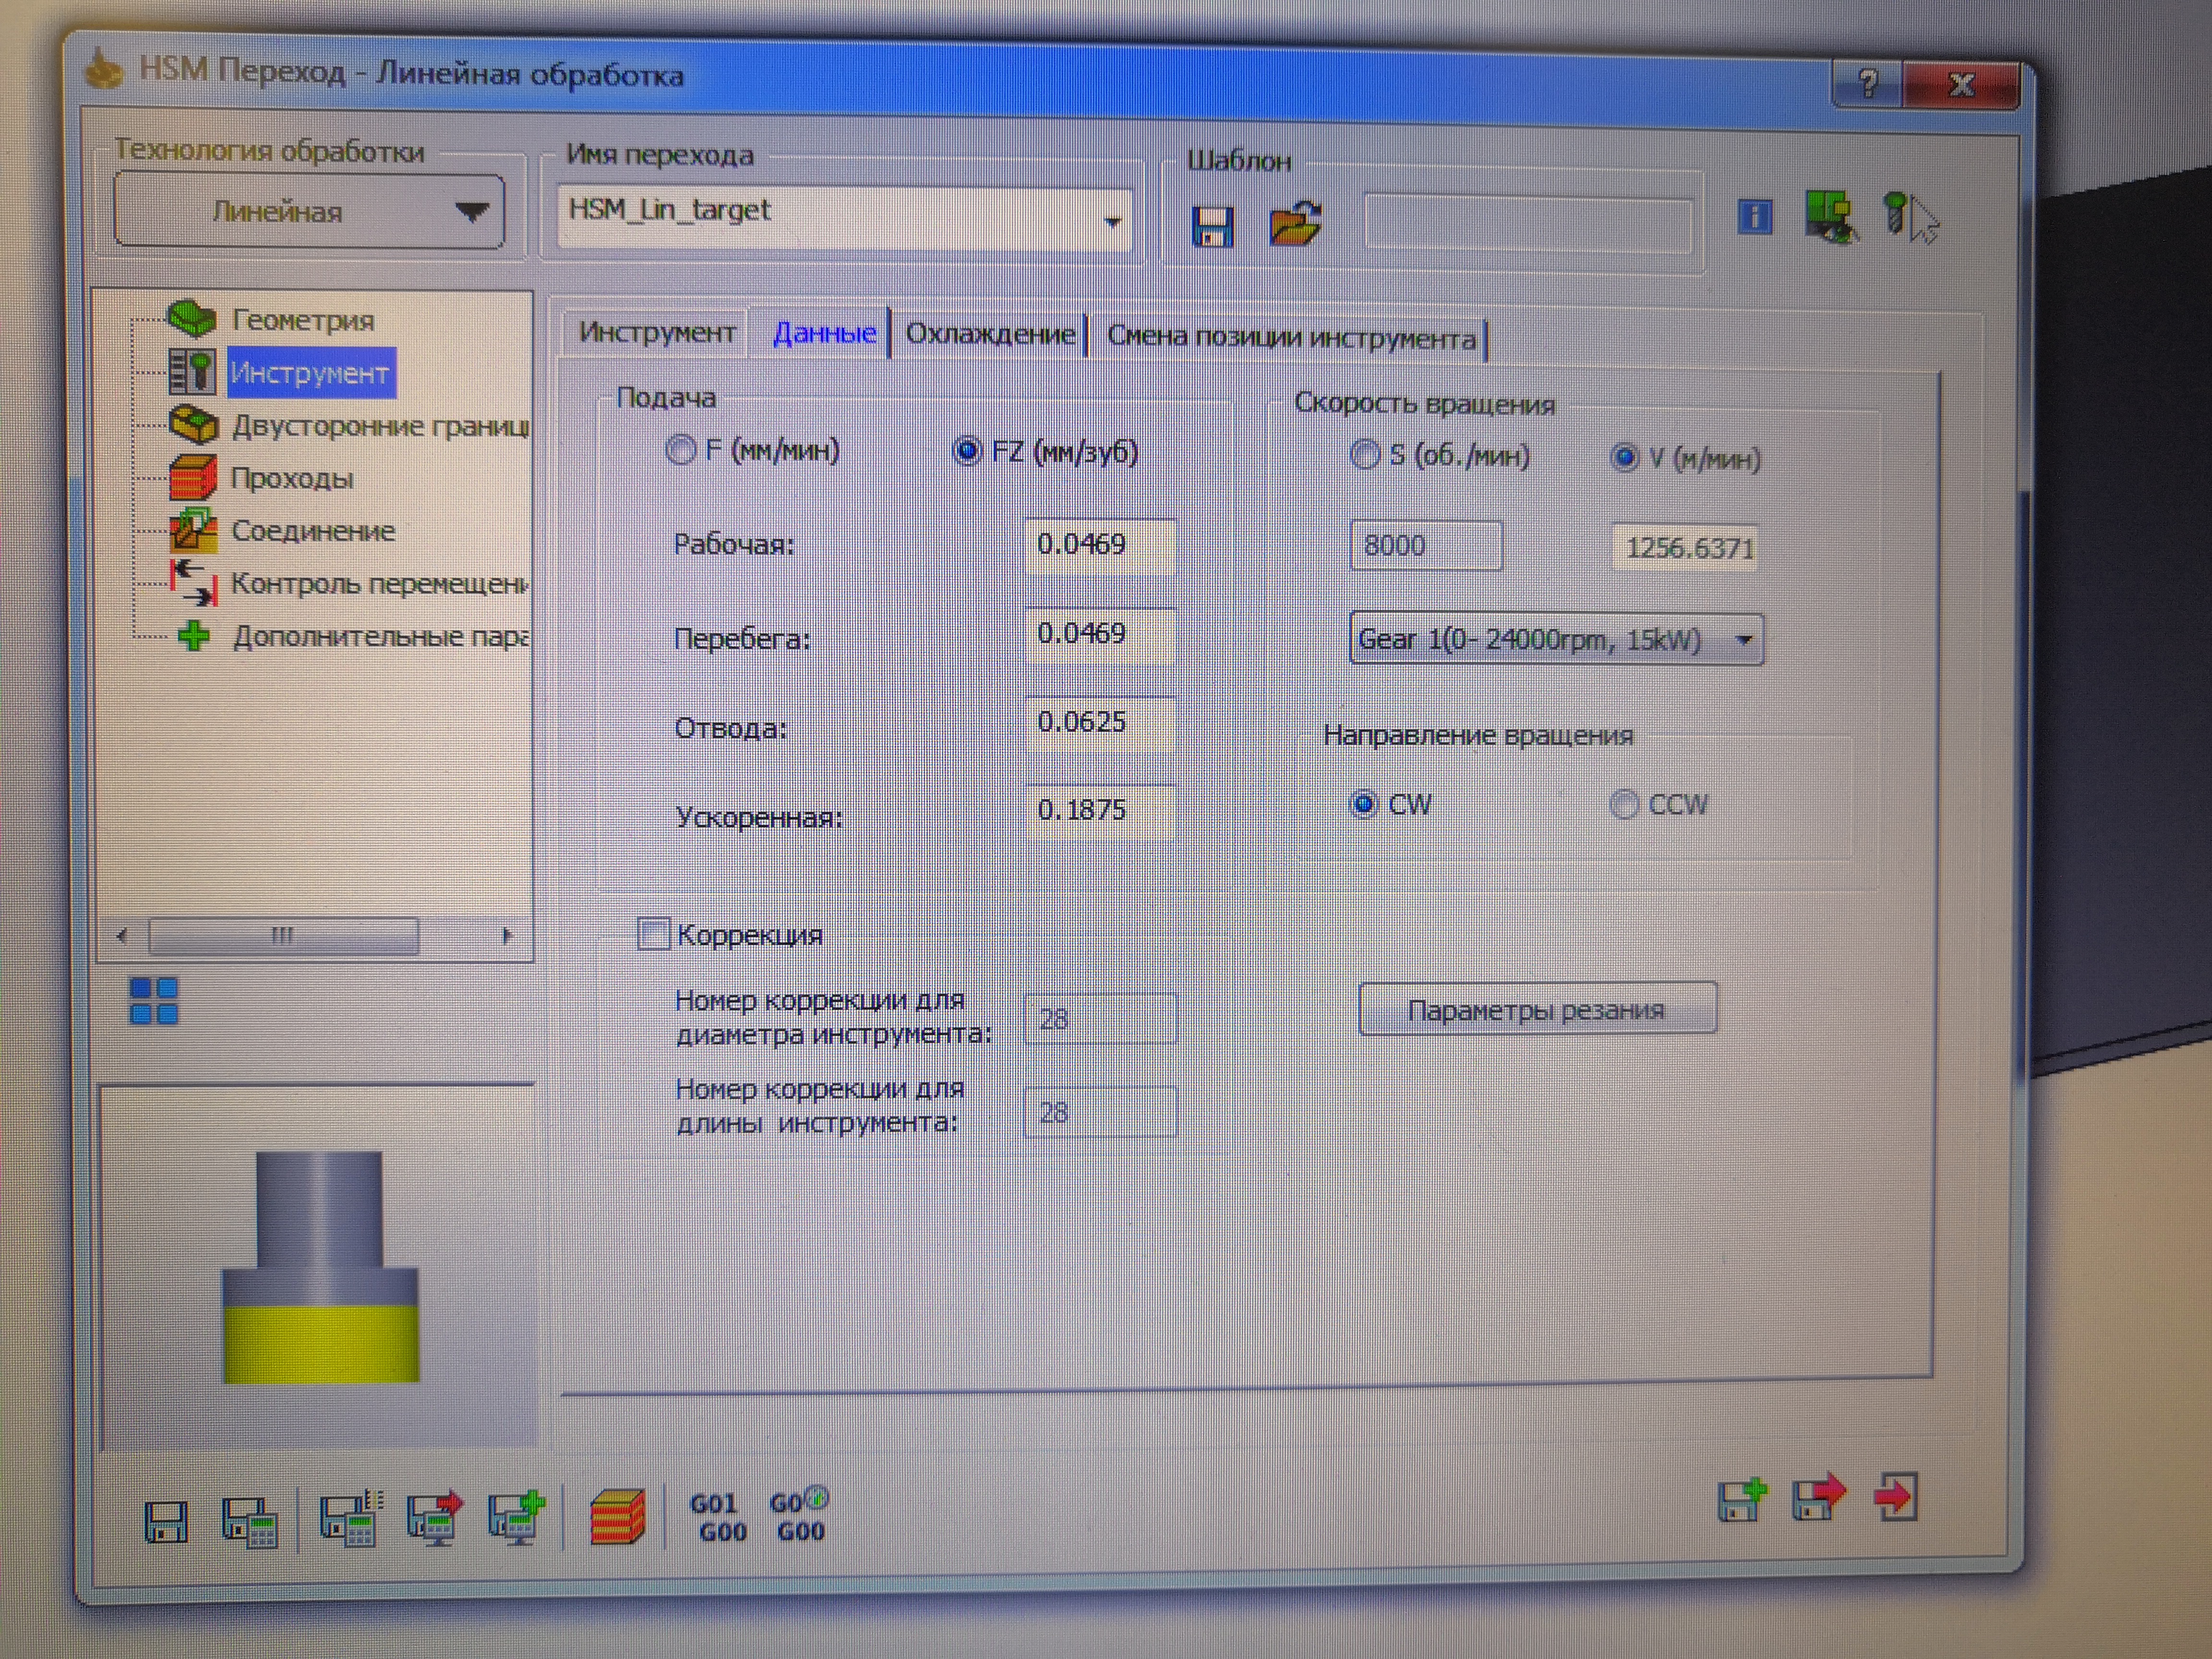This screenshot has width=2212, height=1659.
Task: Click the blue four-squares view icon
Action: click(x=154, y=1001)
